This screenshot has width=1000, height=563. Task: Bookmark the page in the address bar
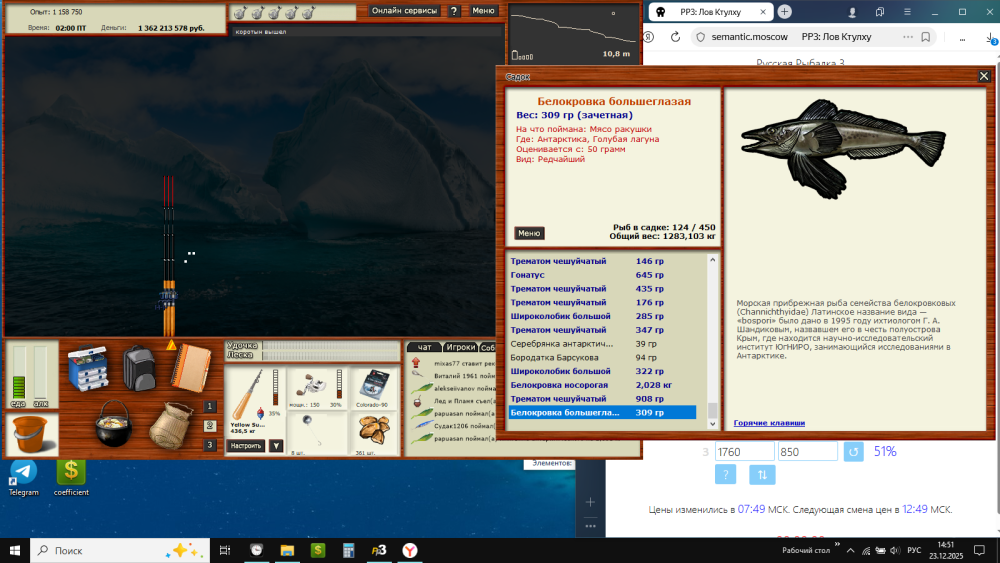pyautogui.click(x=926, y=37)
